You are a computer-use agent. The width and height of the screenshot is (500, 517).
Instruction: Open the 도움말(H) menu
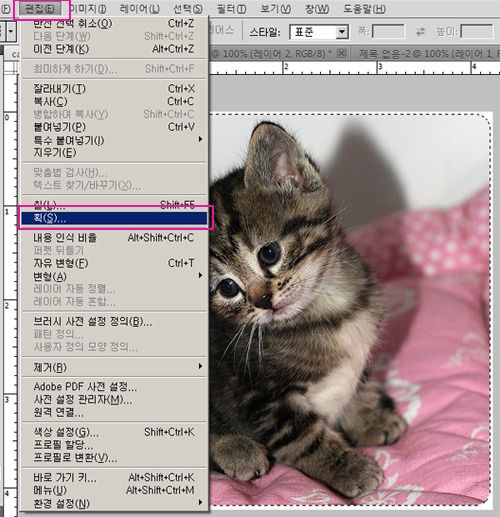click(x=364, y=9)
